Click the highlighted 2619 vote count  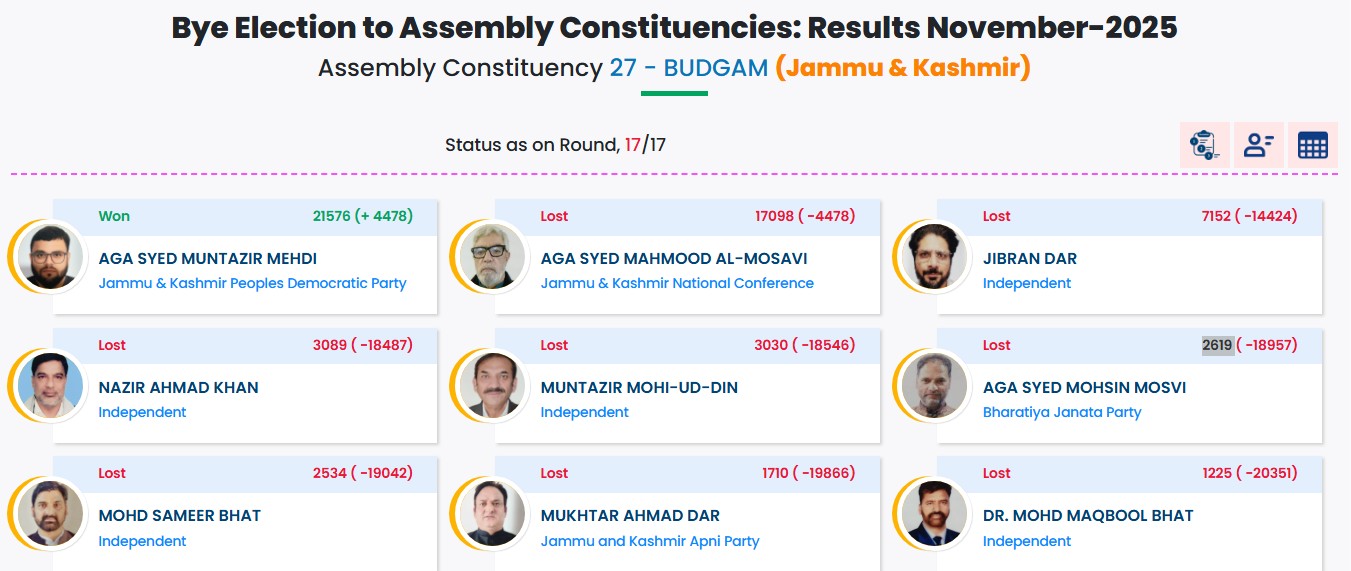coord(1217,345)
